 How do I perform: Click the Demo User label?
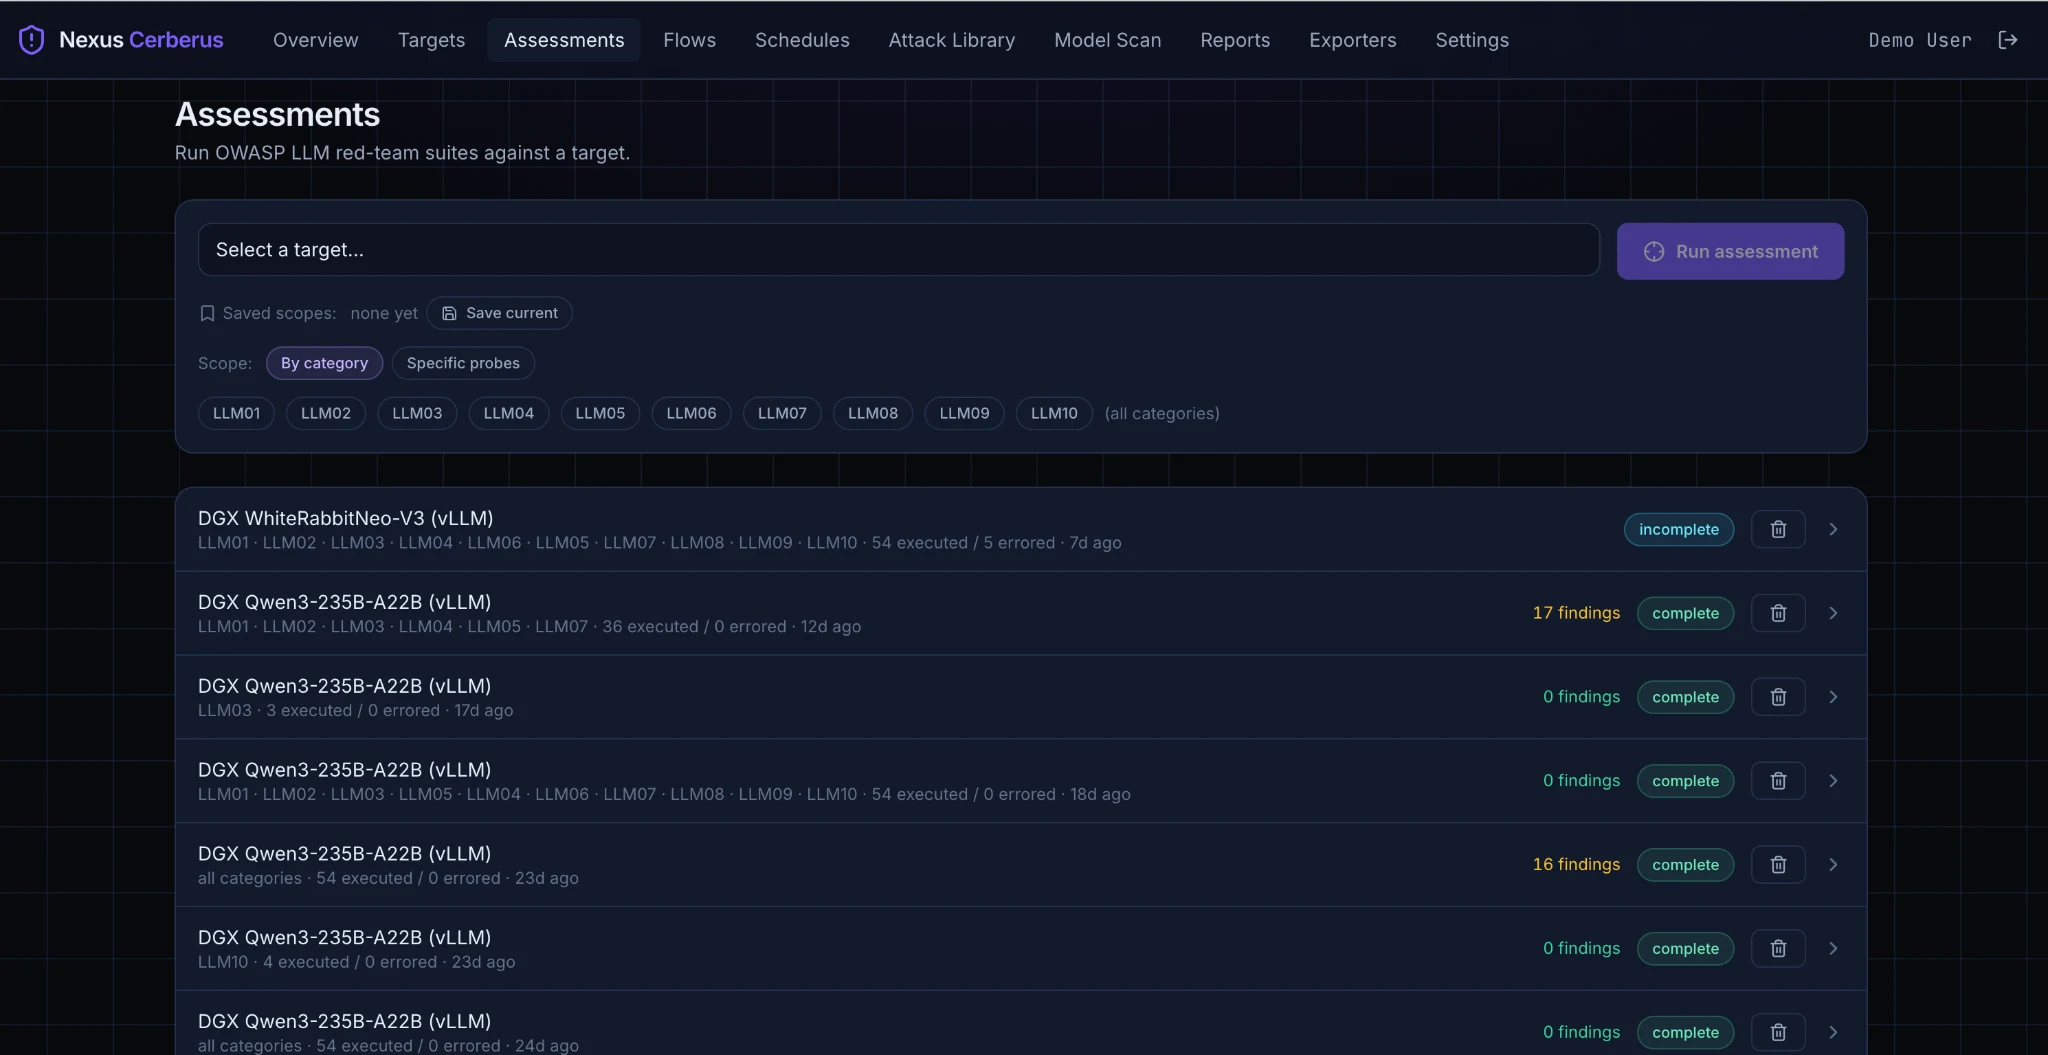click(1920, 40)
